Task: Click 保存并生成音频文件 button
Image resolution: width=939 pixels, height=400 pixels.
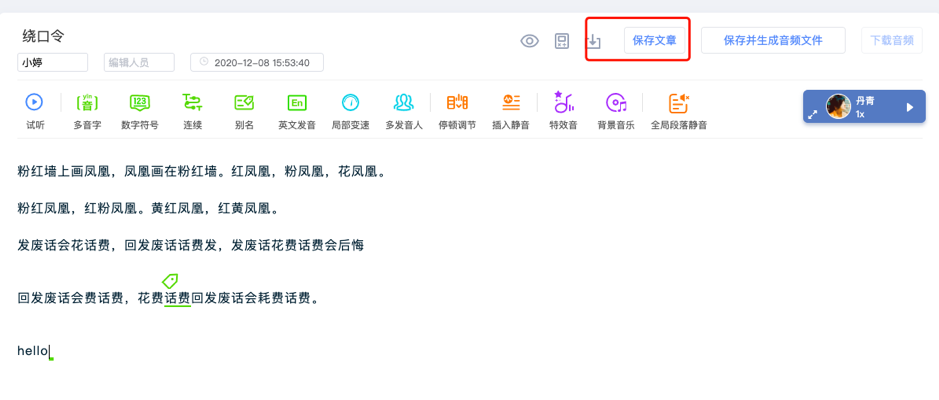Action: 773,41
